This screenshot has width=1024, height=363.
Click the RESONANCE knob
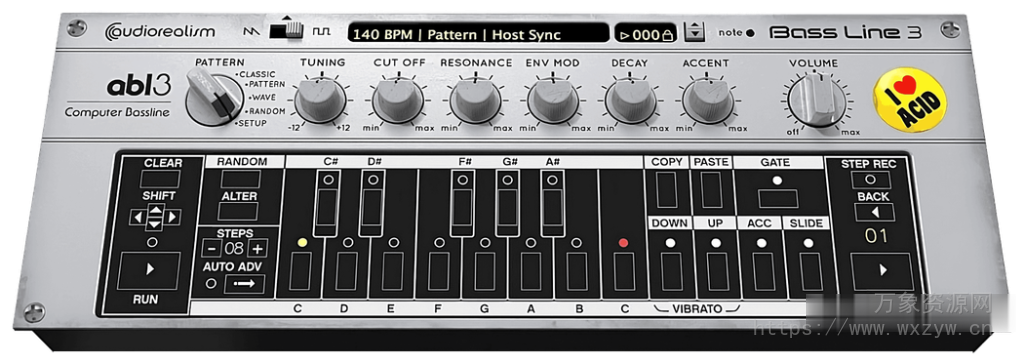pos(475,100)
